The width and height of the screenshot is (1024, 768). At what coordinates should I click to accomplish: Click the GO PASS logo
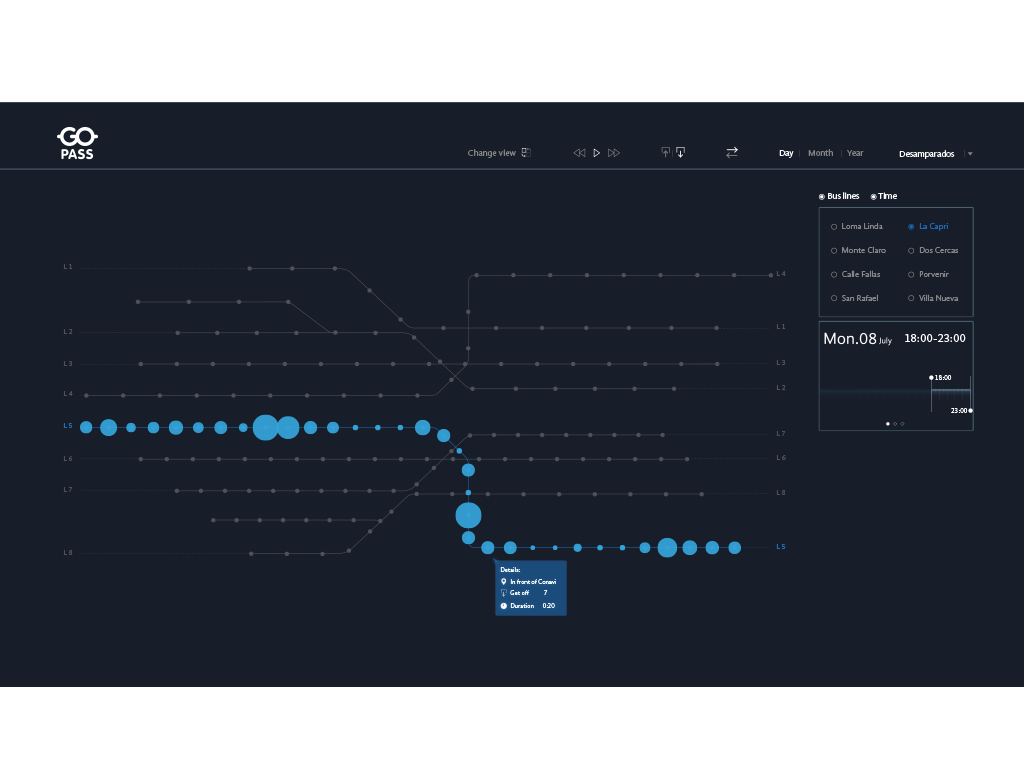[77, 143]
